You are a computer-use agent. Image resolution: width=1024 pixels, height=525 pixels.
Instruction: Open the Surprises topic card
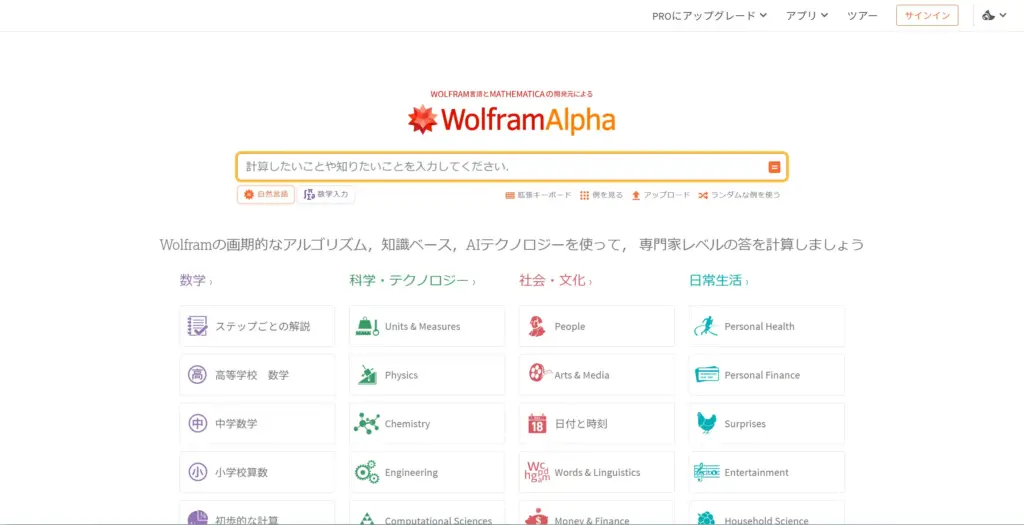767,423
